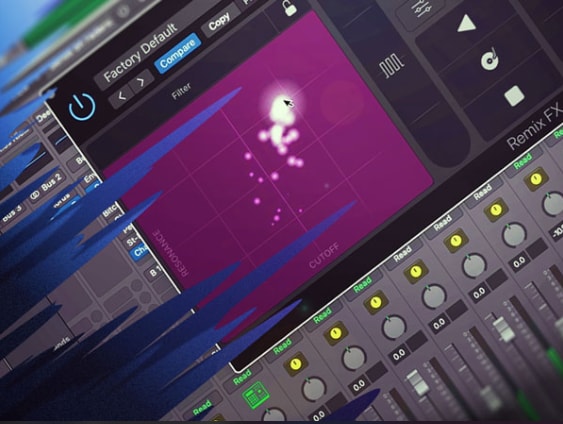Toggle the padlock above the Filter pad
The width and height of the screenshot is (563, 424).
pyautogui.click(x=289, y=8)
